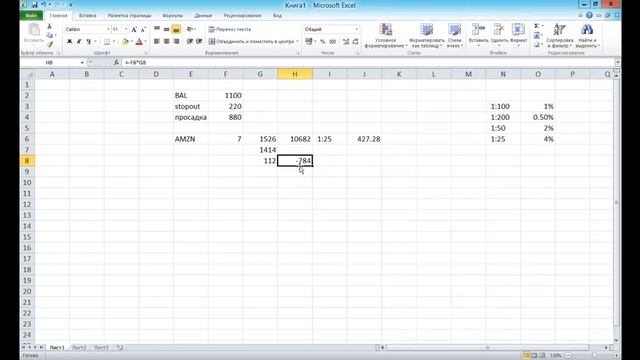Open the text orientation button

click(x=190, y=29)
